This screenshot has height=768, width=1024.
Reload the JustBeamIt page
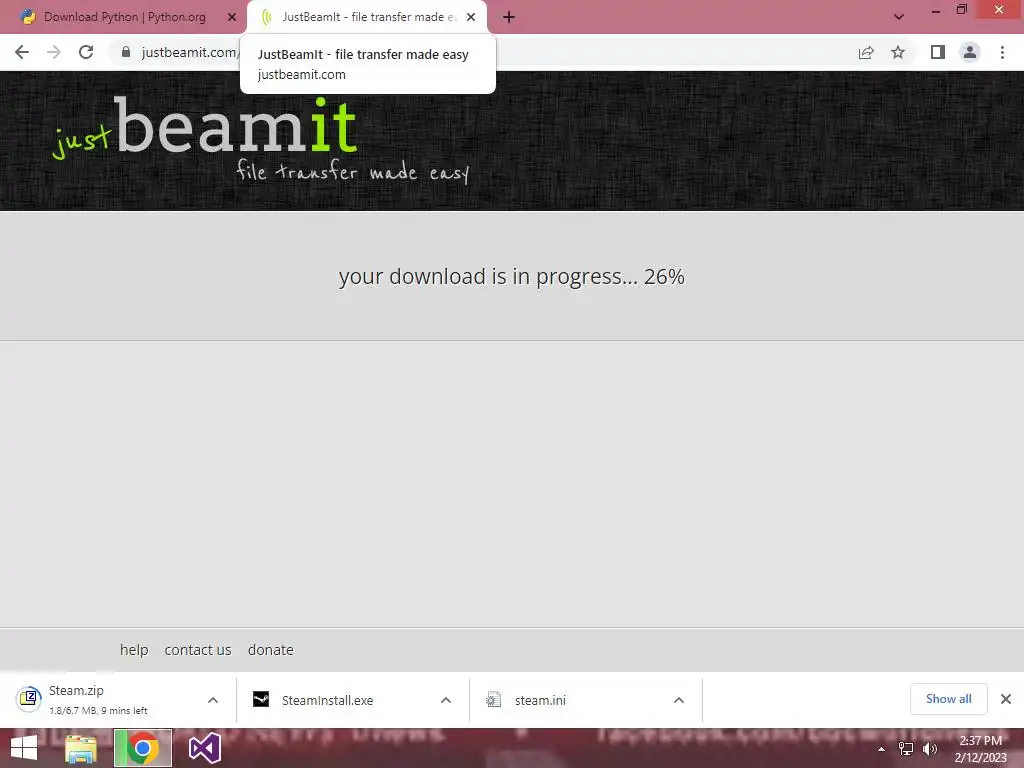tap(86, 52)
